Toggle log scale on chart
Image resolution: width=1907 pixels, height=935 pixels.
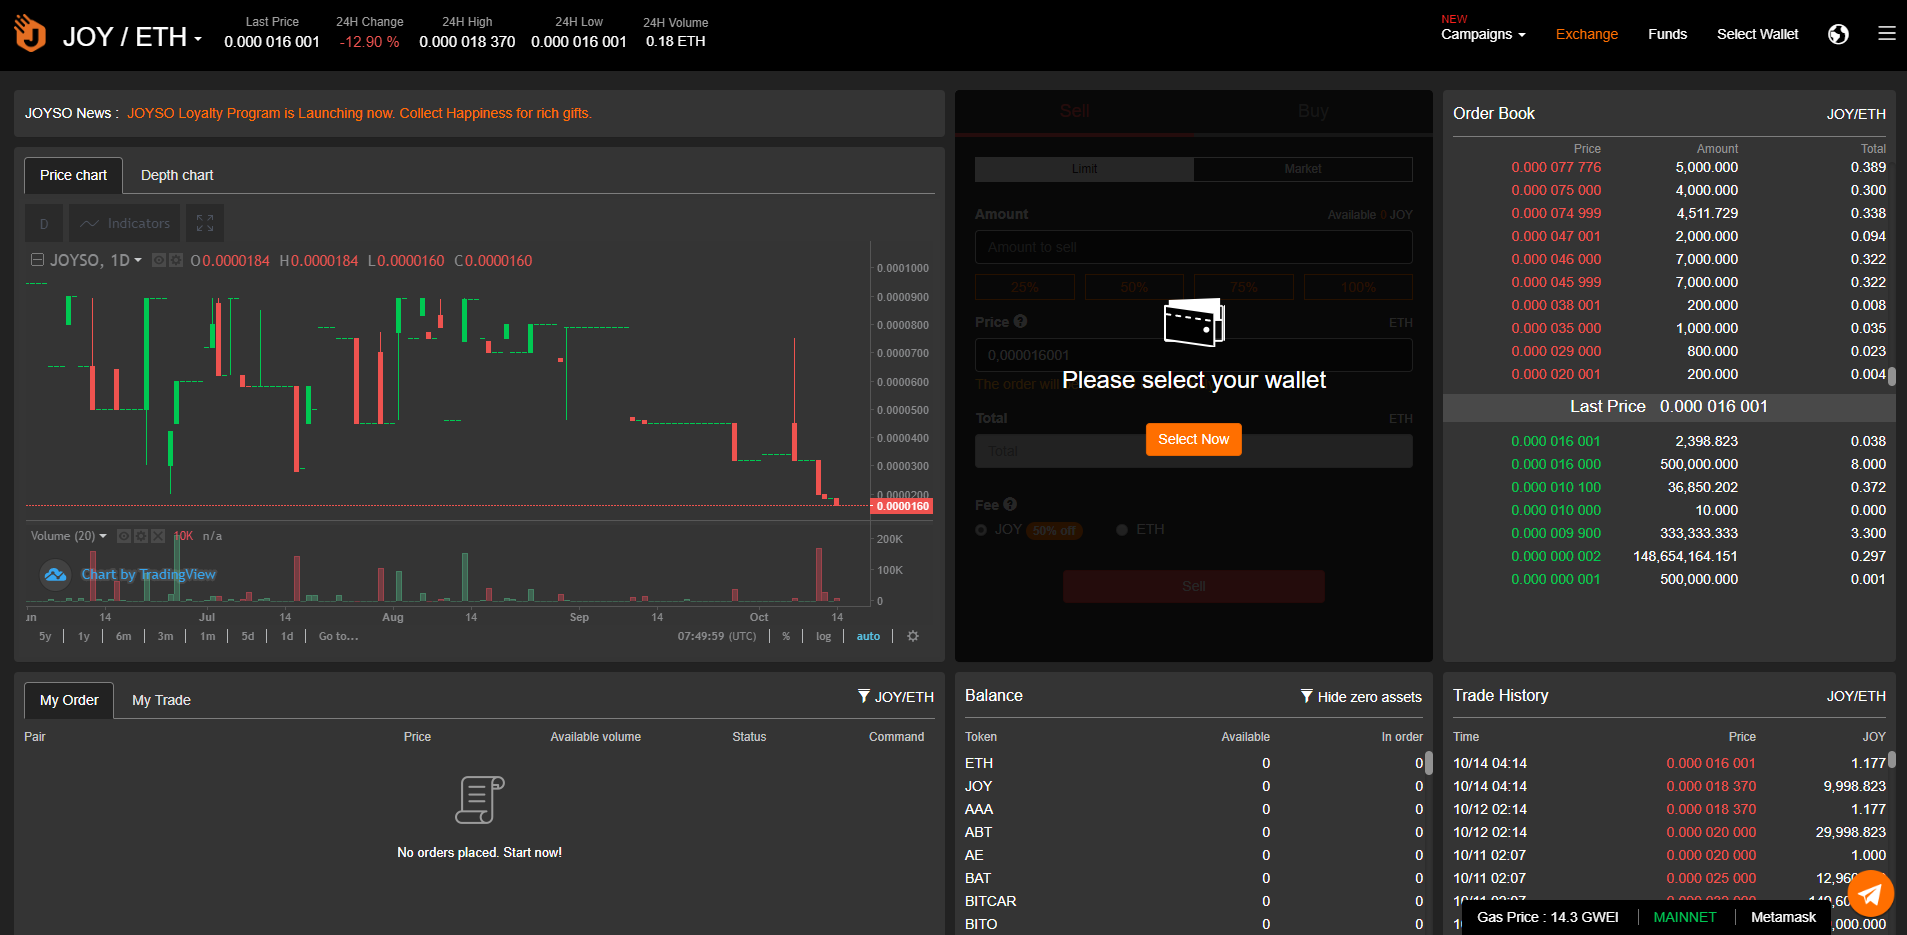[823, 636]
